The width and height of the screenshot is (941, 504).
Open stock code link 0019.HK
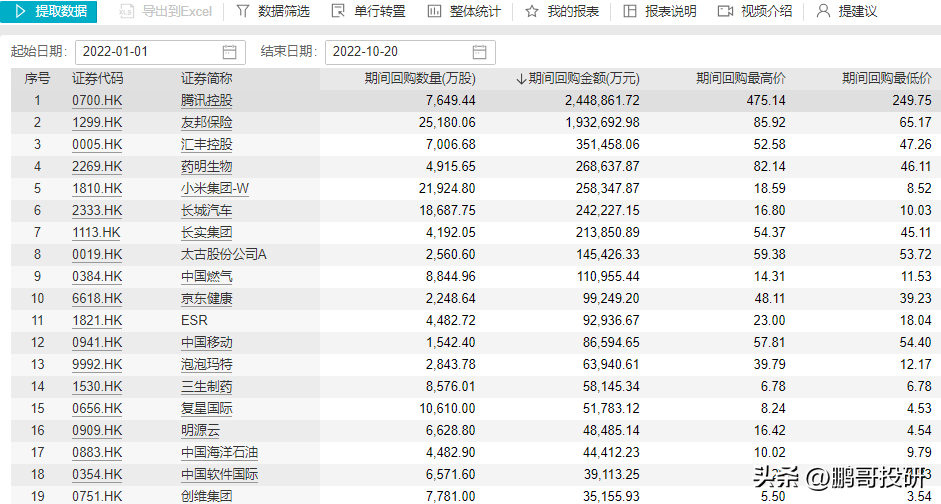click(97, 255)
